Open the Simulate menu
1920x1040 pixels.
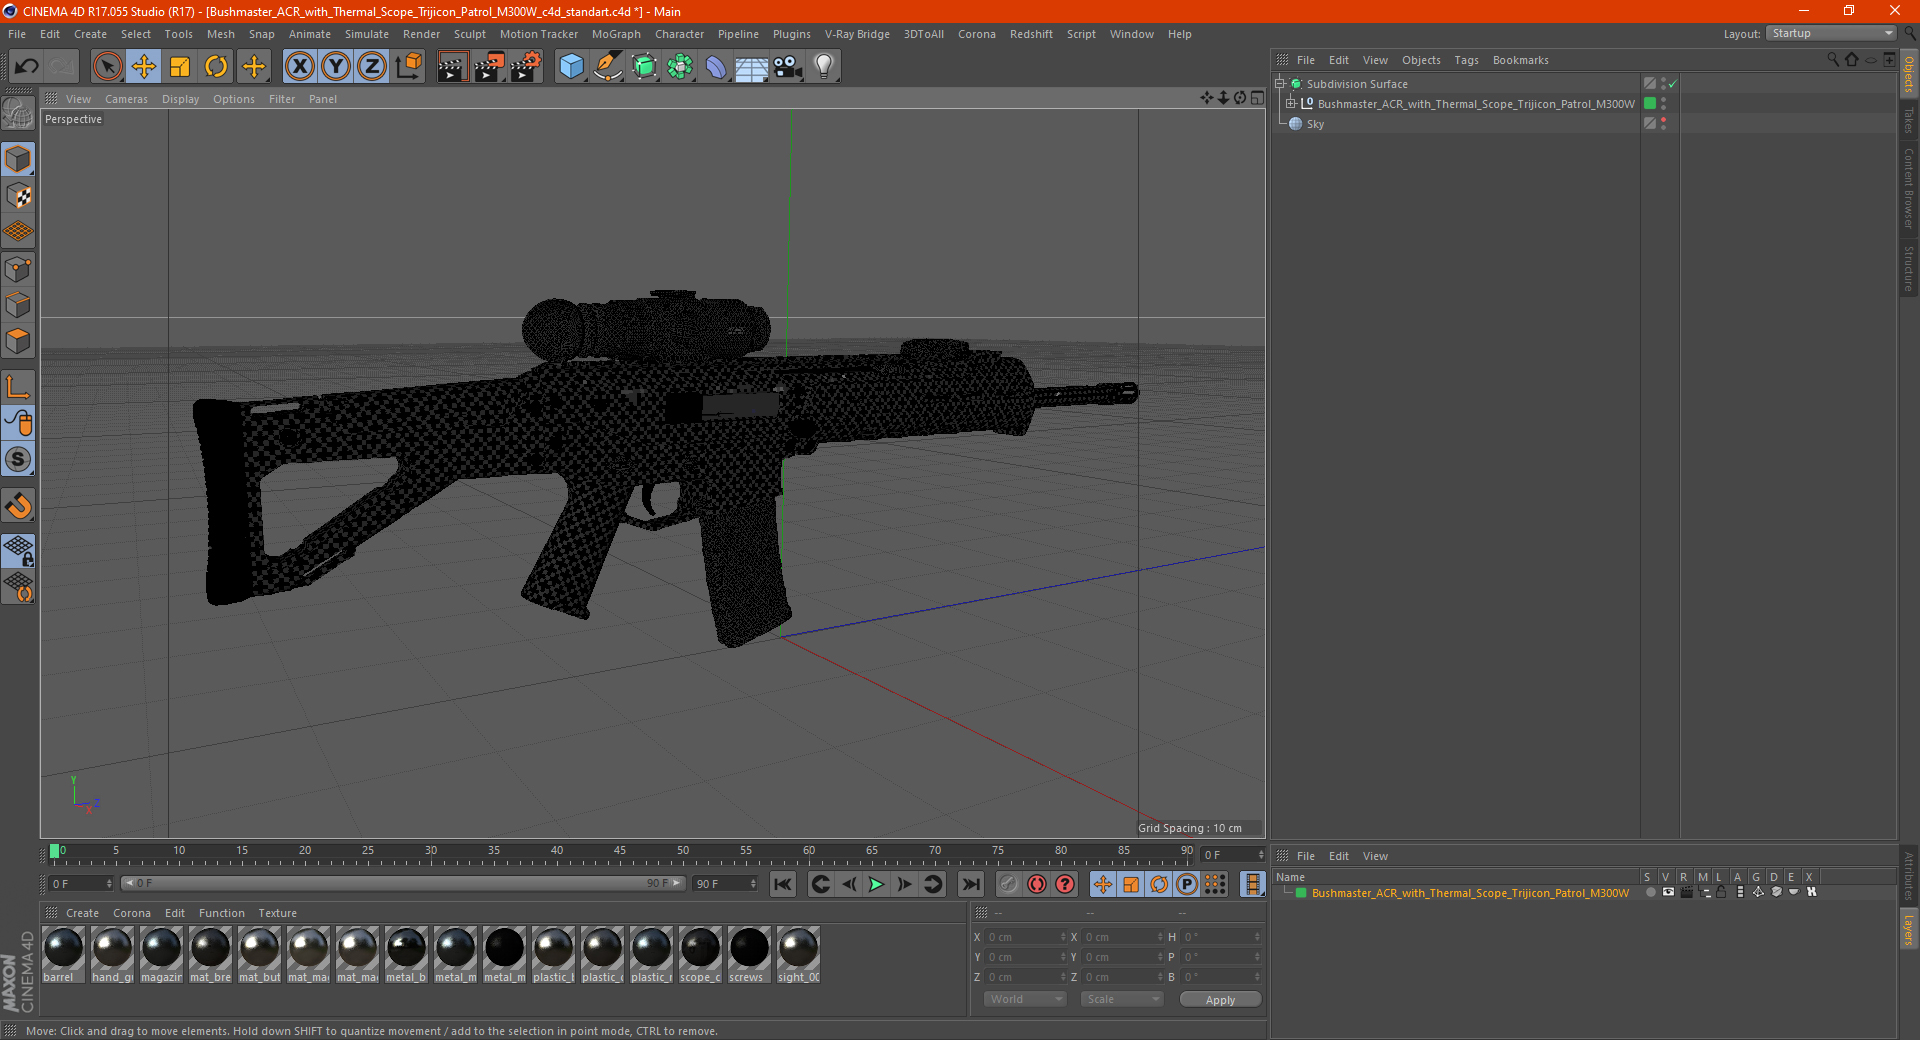point(367,34)
